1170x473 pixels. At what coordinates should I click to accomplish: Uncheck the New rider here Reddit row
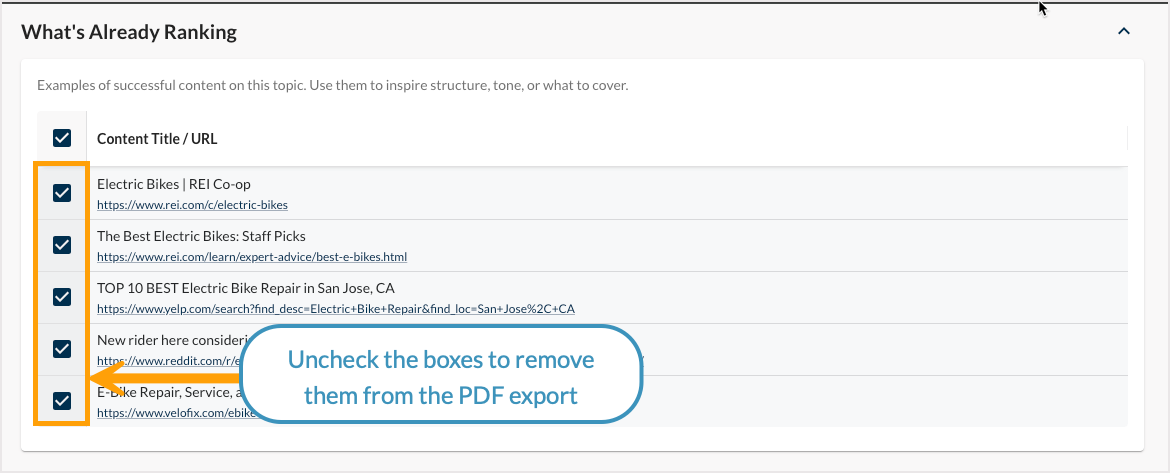[62, 349]
